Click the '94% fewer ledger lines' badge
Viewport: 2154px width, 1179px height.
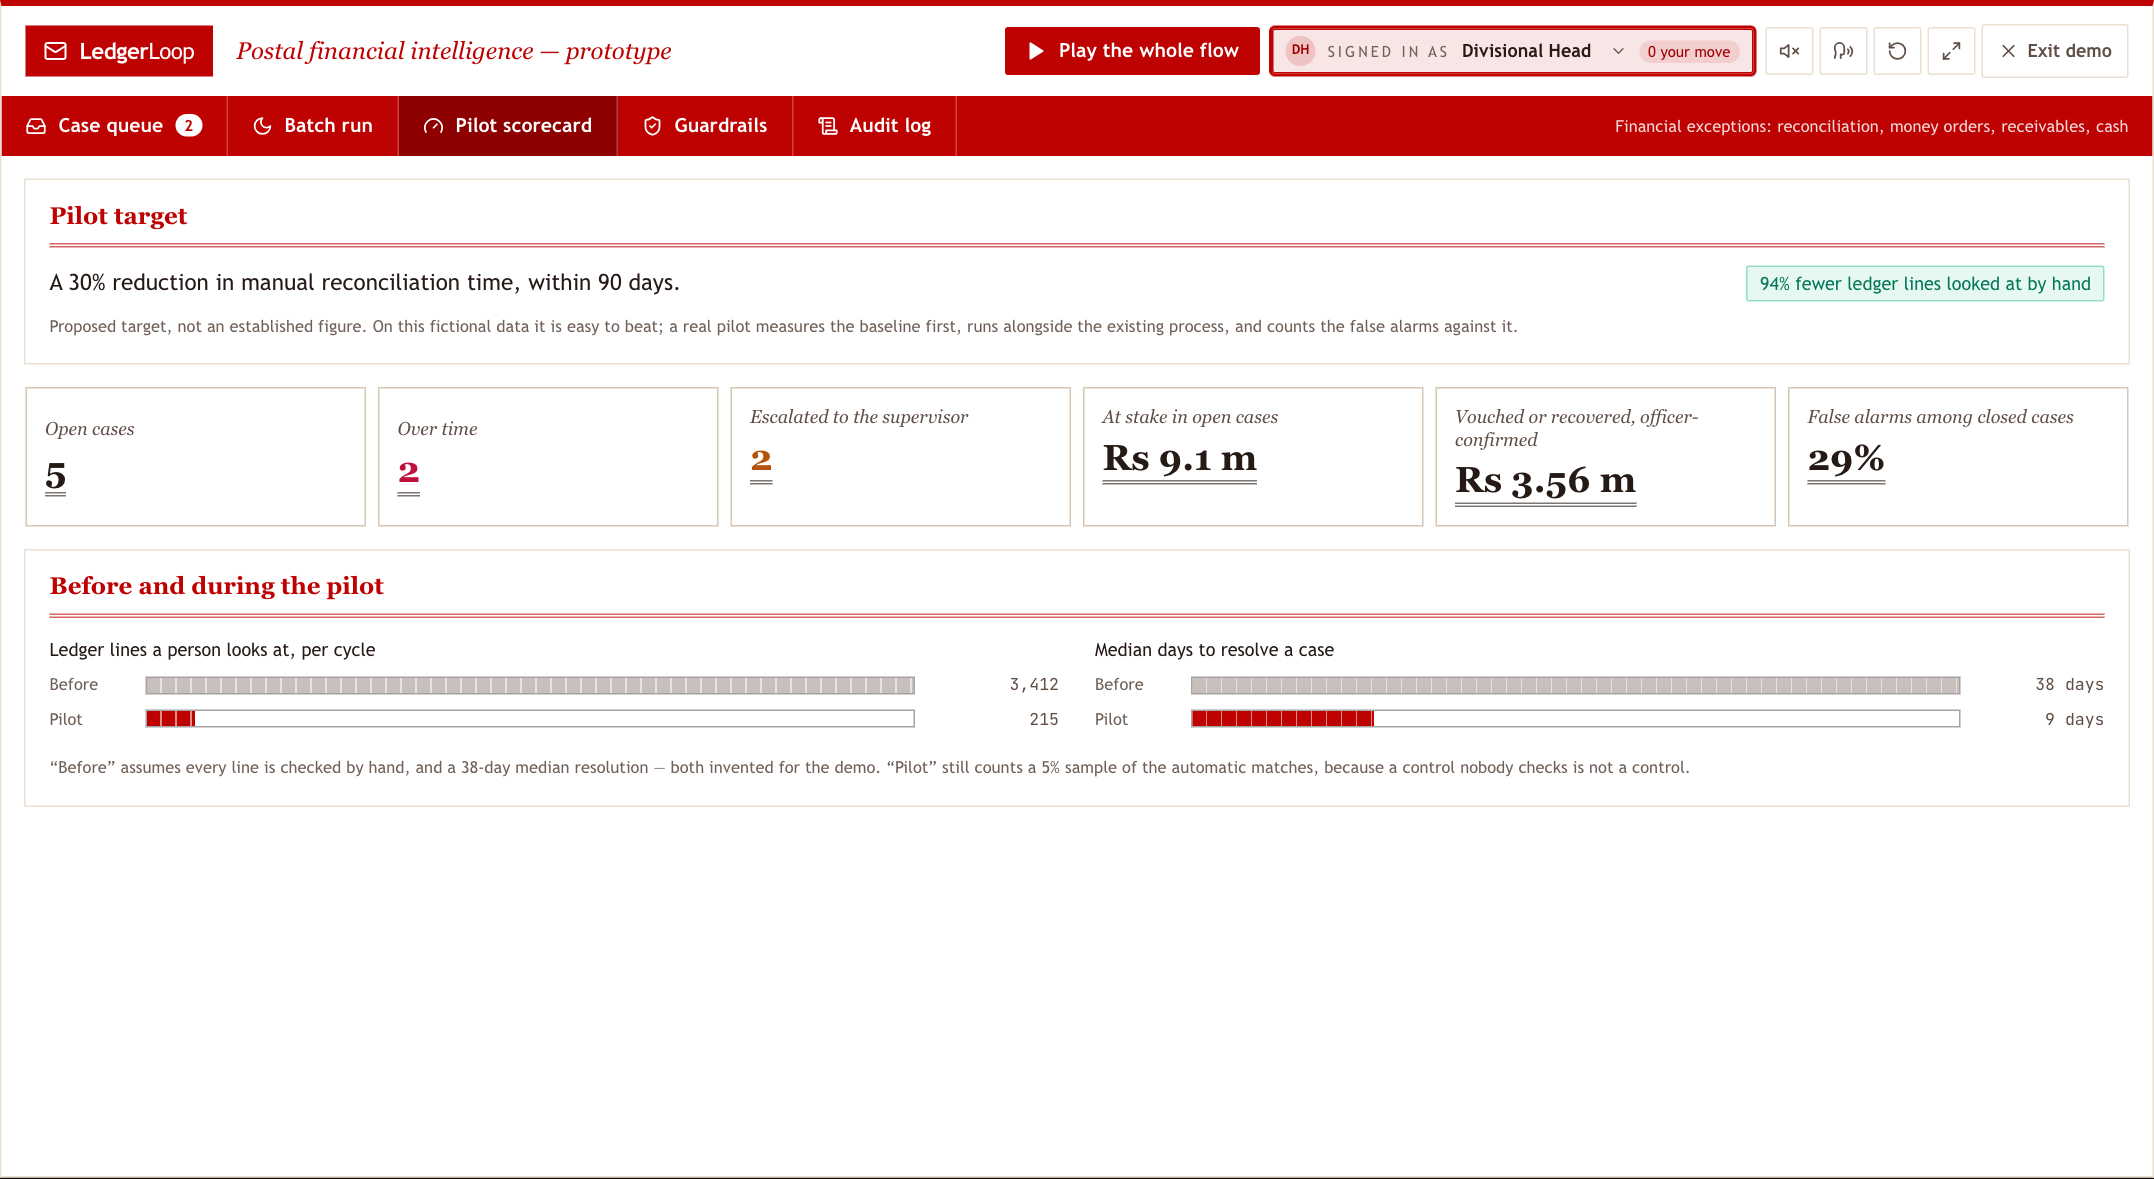point(1925,284)
